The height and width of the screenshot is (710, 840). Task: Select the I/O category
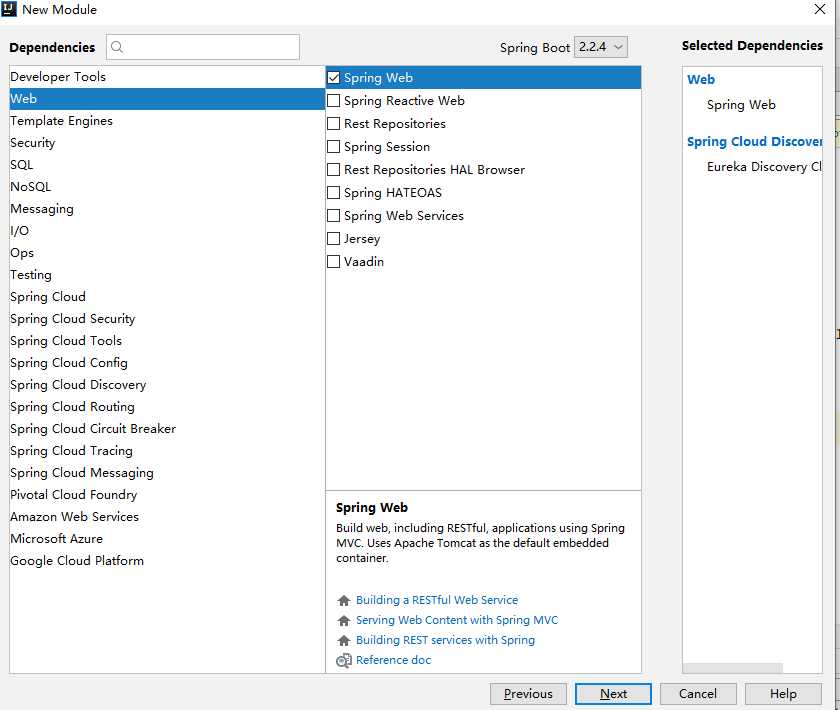coord(167,230)
